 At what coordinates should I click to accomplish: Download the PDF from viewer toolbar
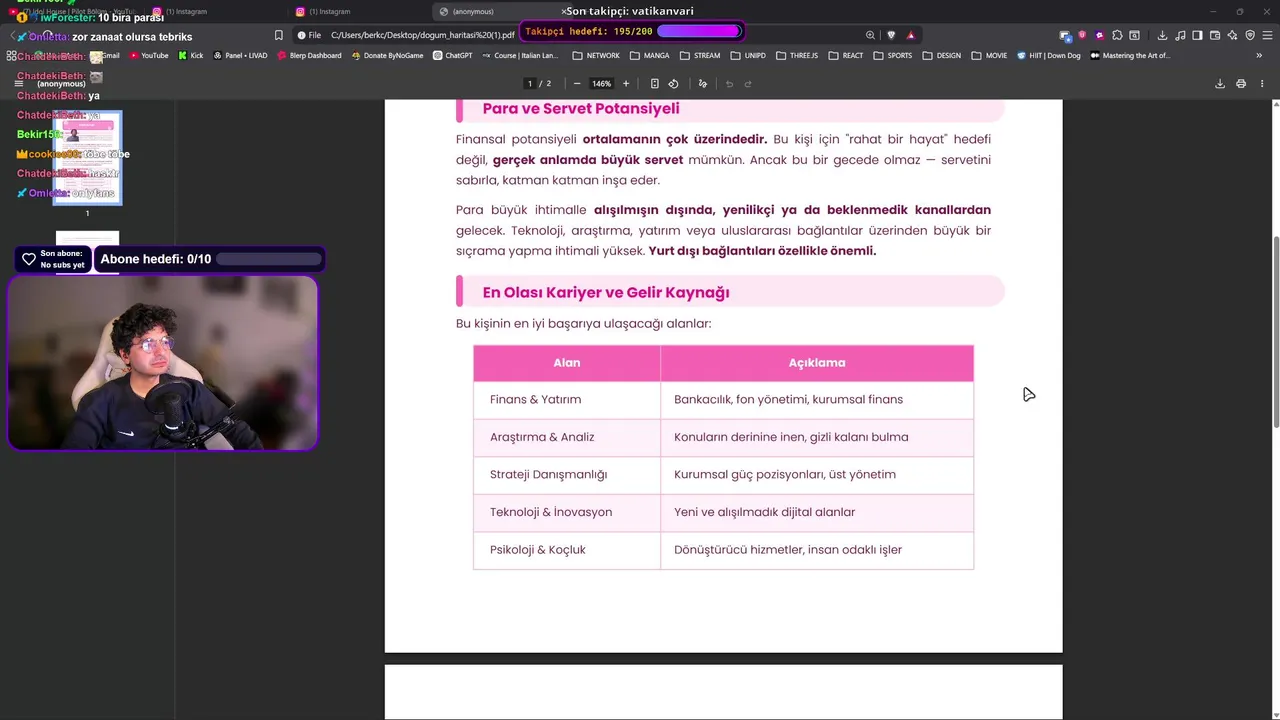(1220, 84)
